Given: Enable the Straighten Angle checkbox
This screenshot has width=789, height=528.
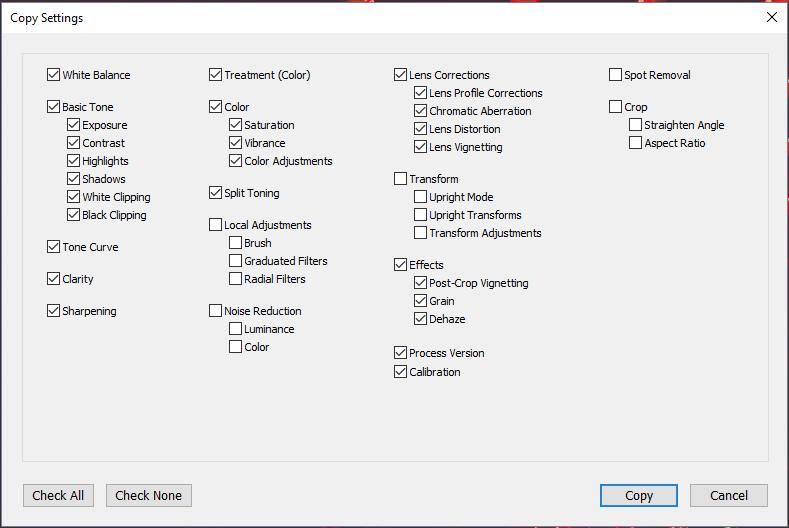Looking at the screenshot, I should [635, 125].
